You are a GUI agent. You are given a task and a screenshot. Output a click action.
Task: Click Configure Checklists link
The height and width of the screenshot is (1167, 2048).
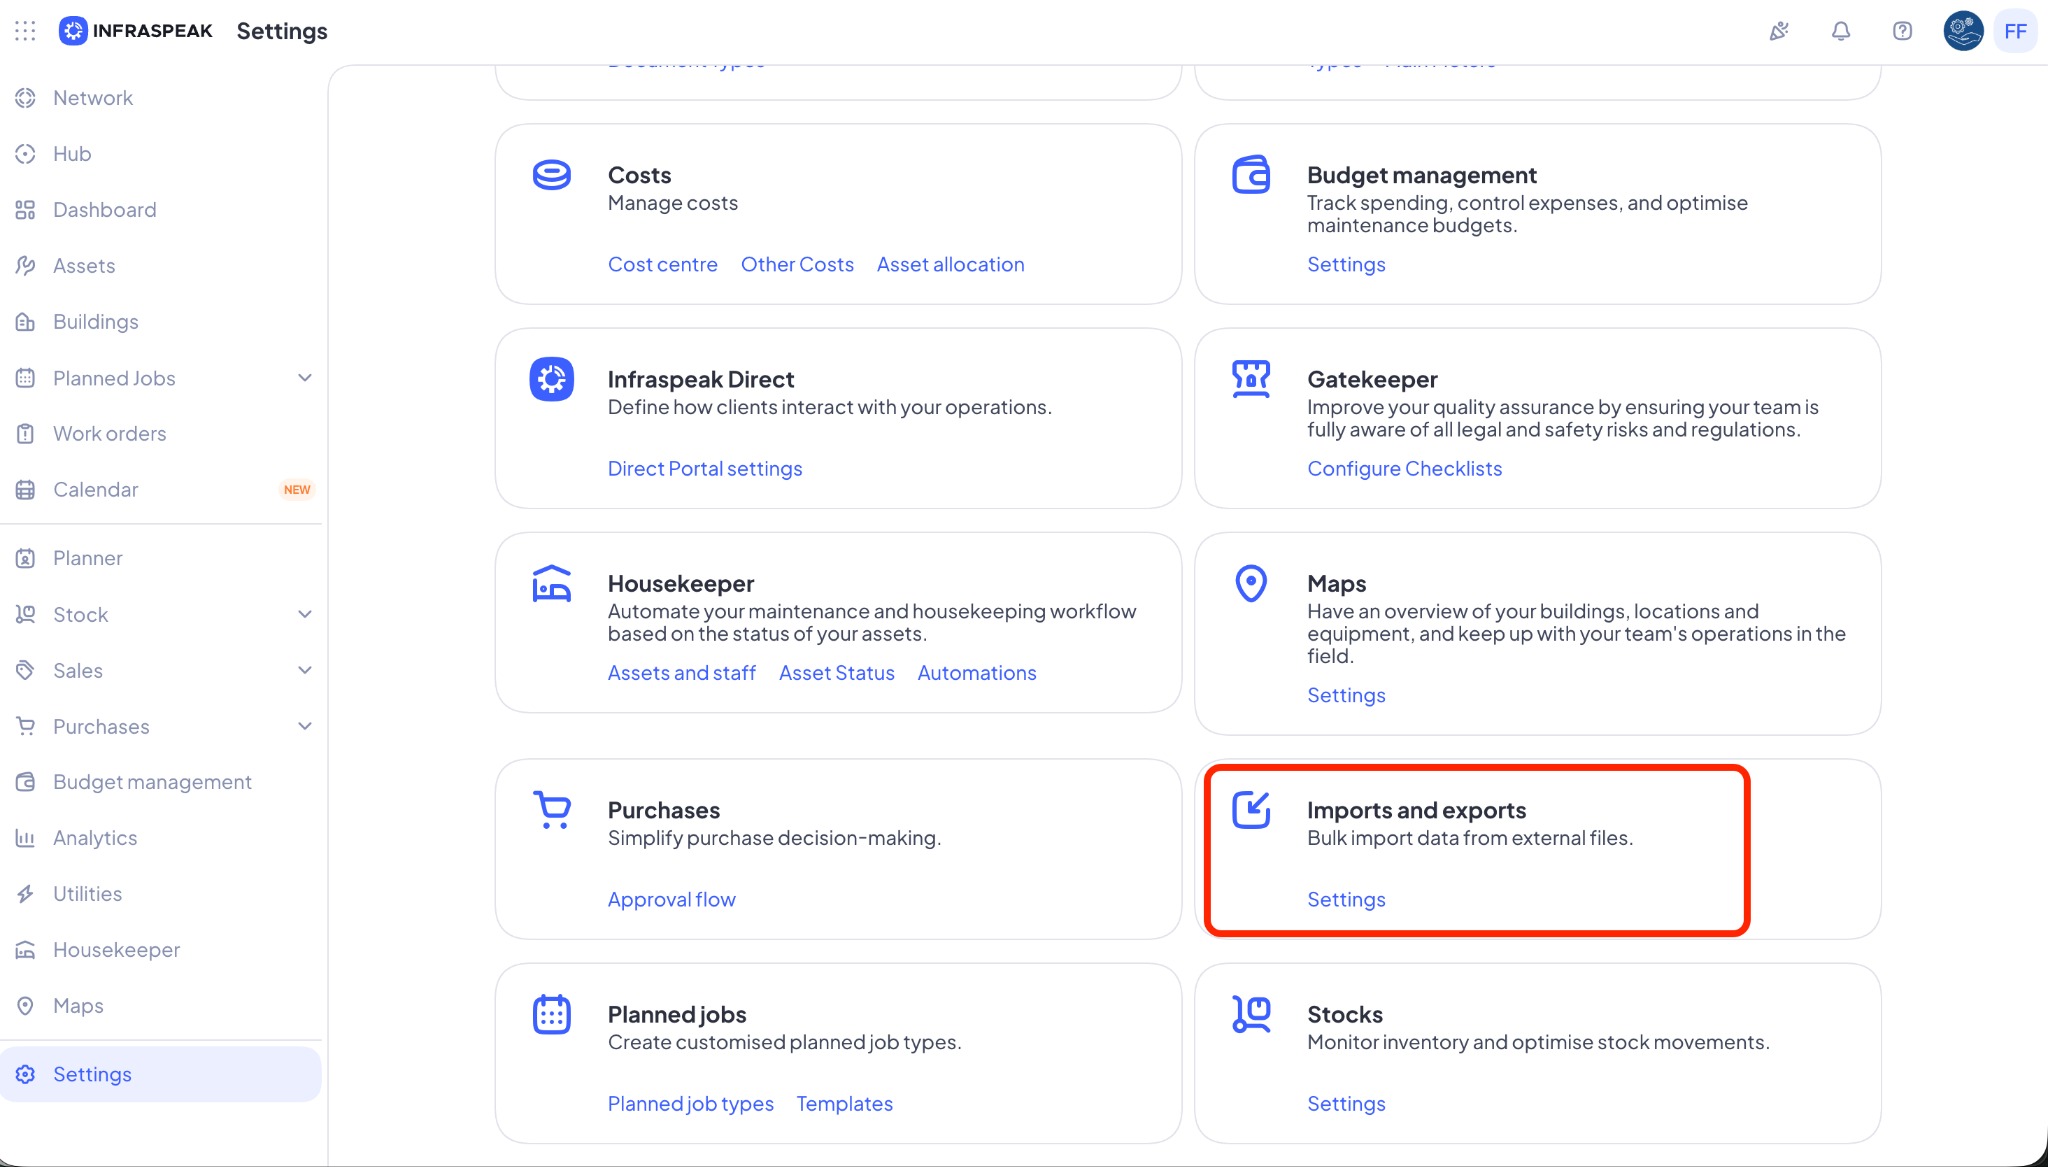click(x=1404, y=468)
